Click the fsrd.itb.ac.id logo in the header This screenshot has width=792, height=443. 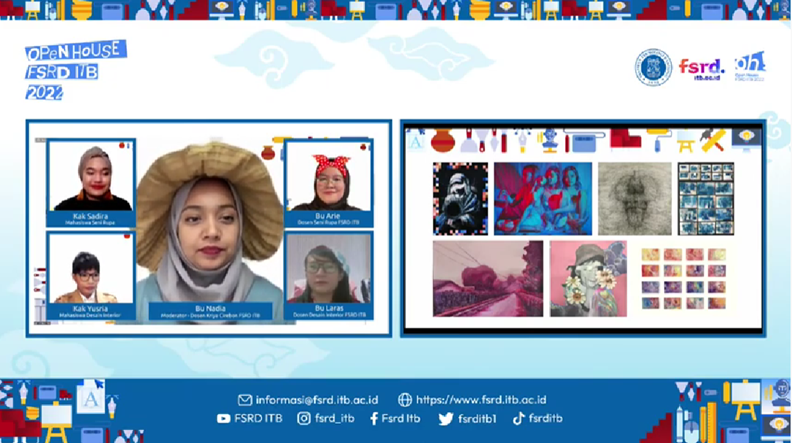[700, 68]
